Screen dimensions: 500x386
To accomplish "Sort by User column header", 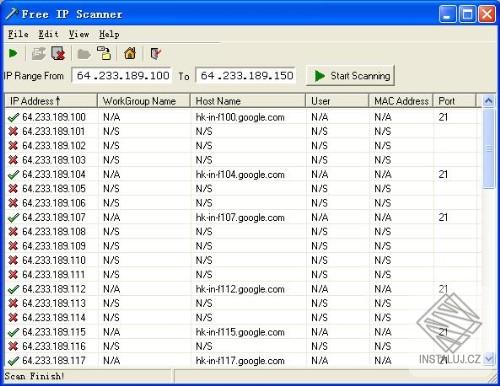I will click(x=337, y=101).
